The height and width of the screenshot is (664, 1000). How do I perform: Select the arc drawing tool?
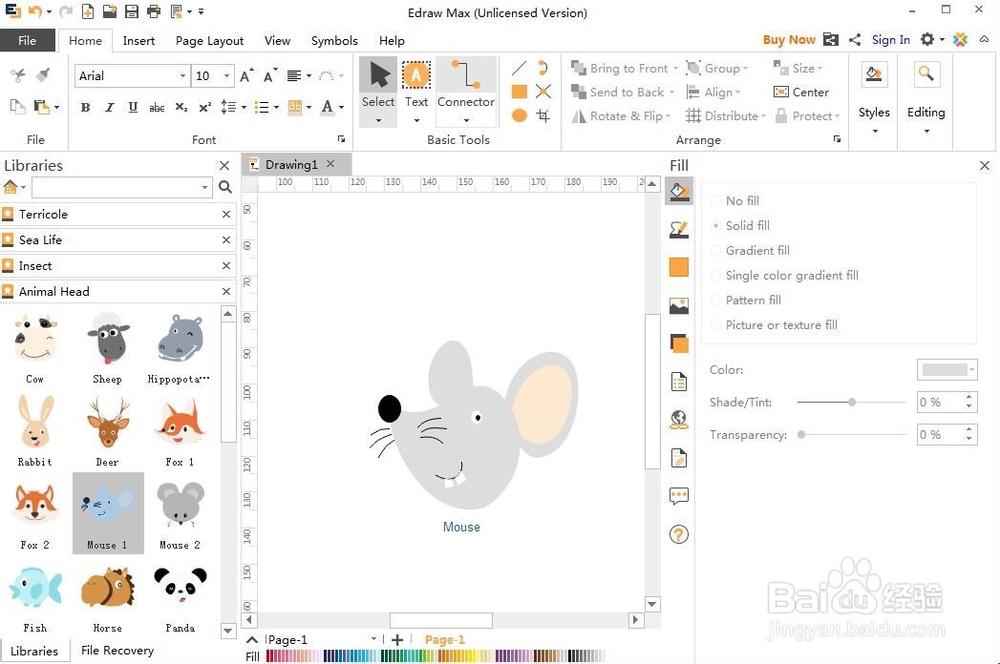(x=543, y=68)
